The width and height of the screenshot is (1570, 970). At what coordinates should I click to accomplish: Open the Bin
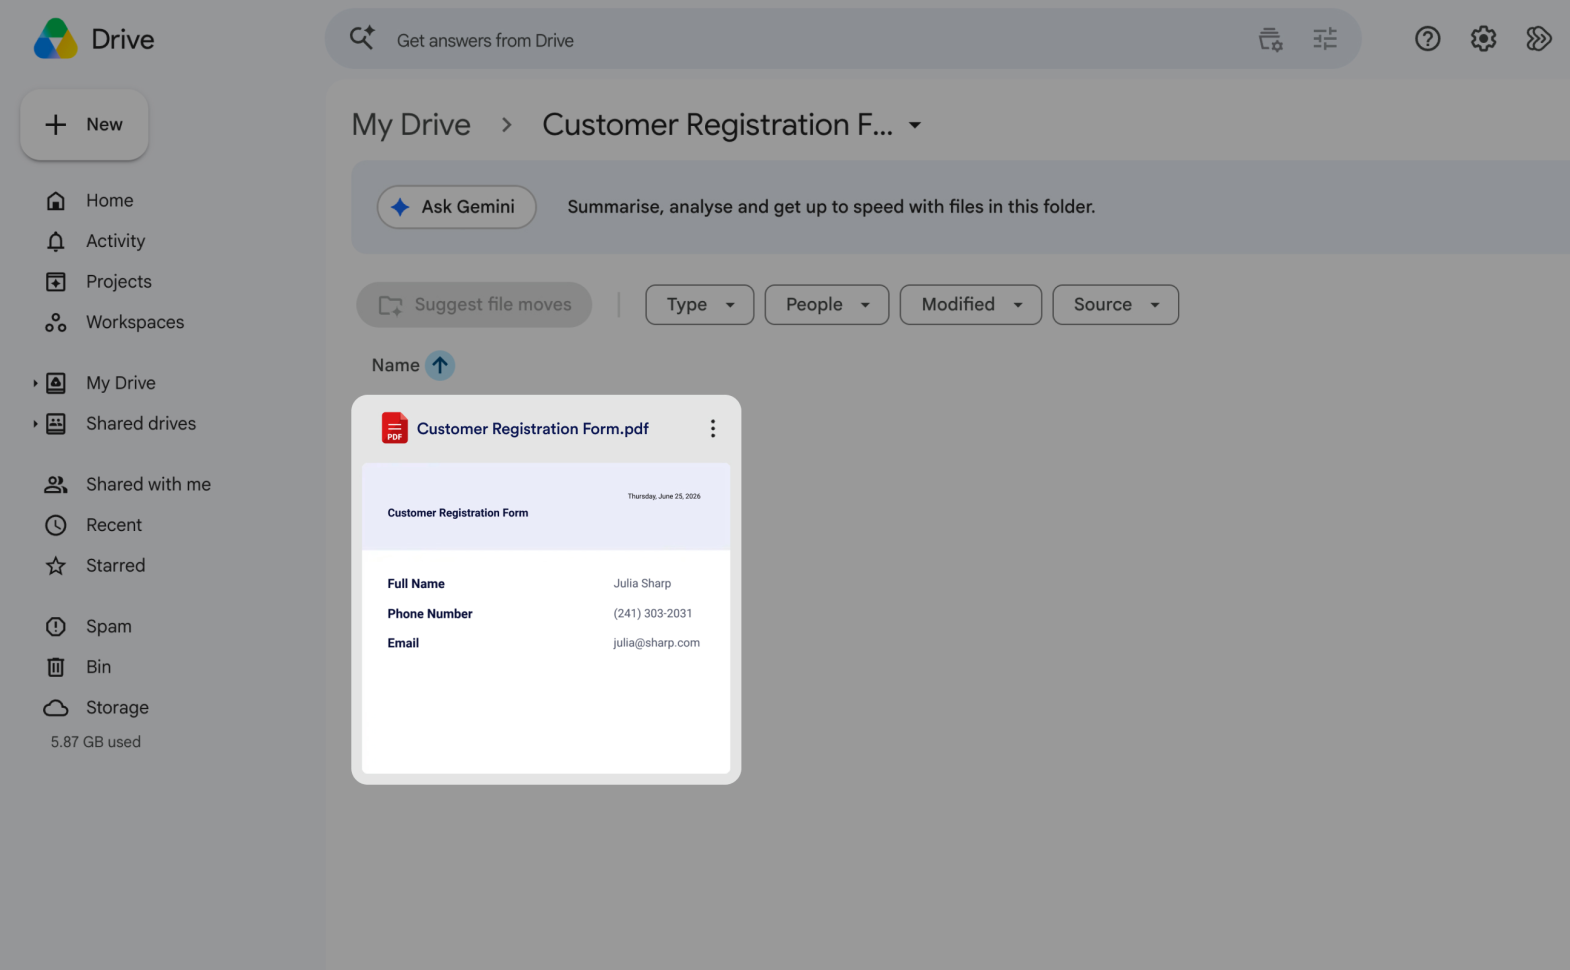coord(98,667)
